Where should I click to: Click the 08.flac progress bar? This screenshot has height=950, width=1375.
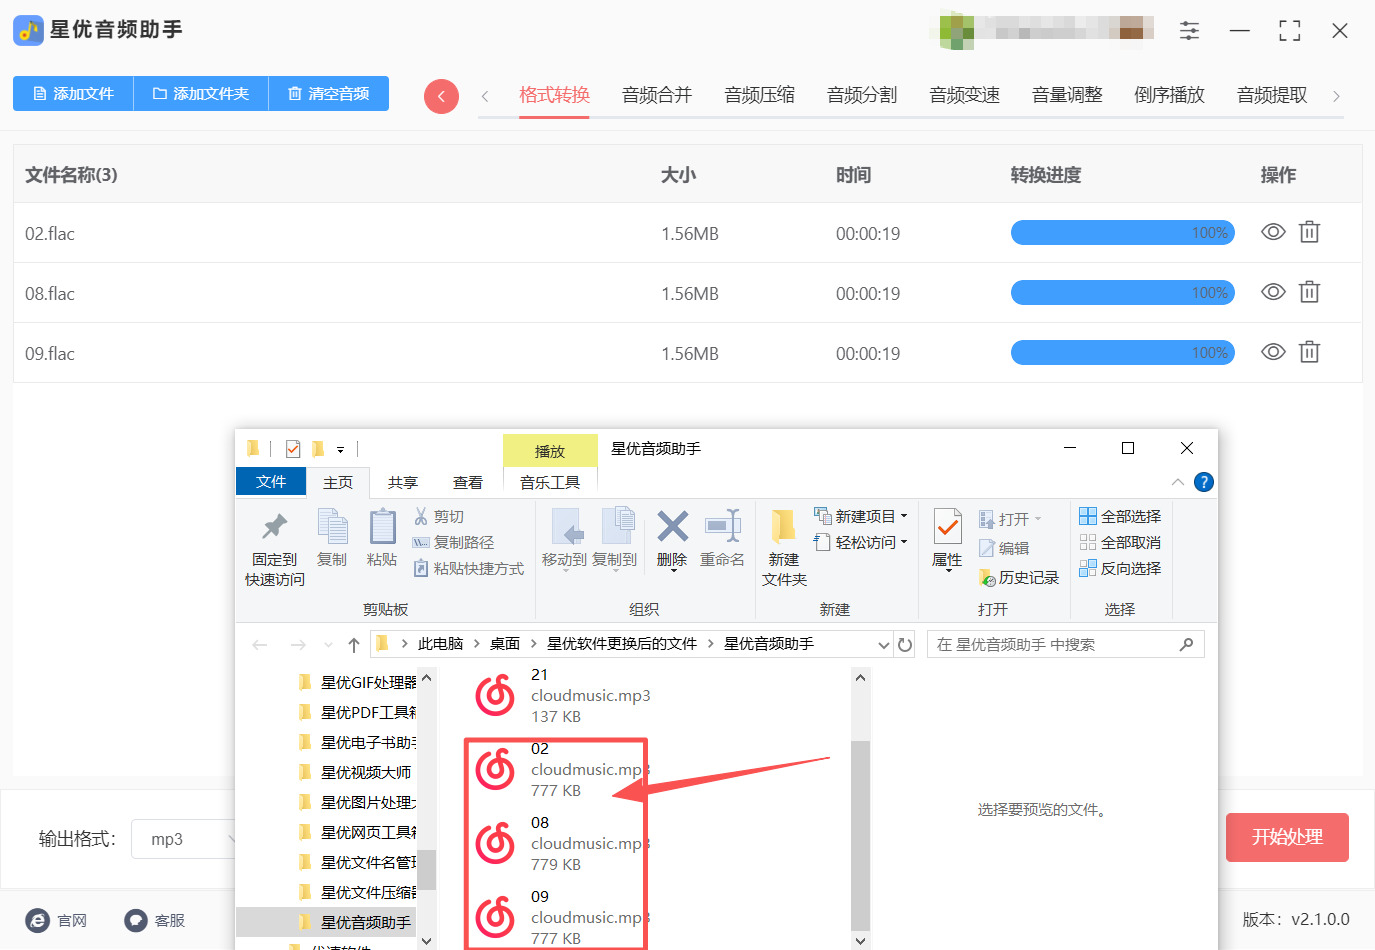[1123, 293]
